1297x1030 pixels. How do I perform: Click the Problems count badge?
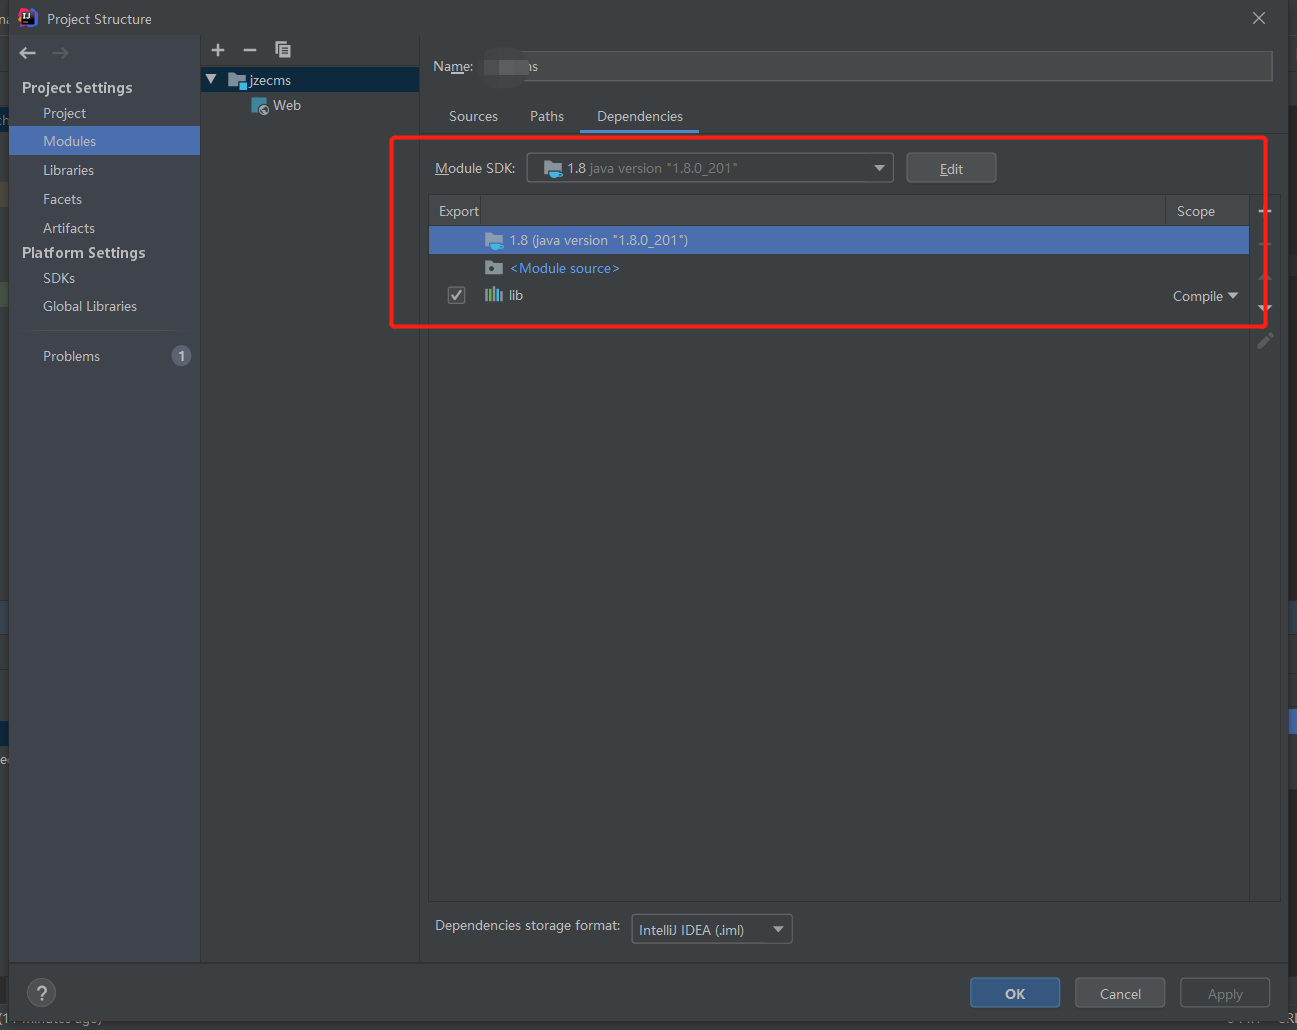[x=181, y=356]
